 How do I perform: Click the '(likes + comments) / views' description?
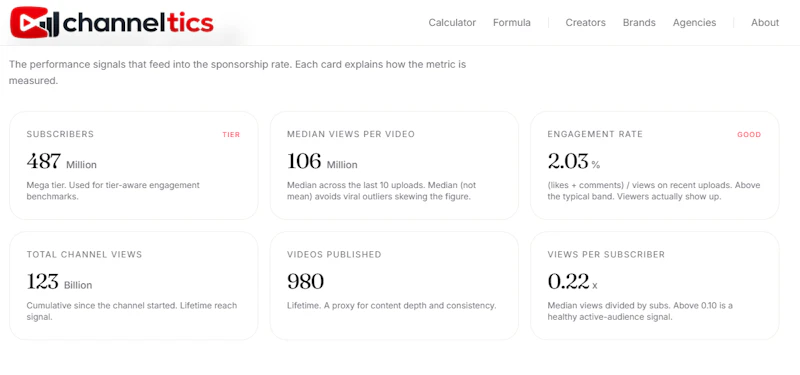coord(654,191)
